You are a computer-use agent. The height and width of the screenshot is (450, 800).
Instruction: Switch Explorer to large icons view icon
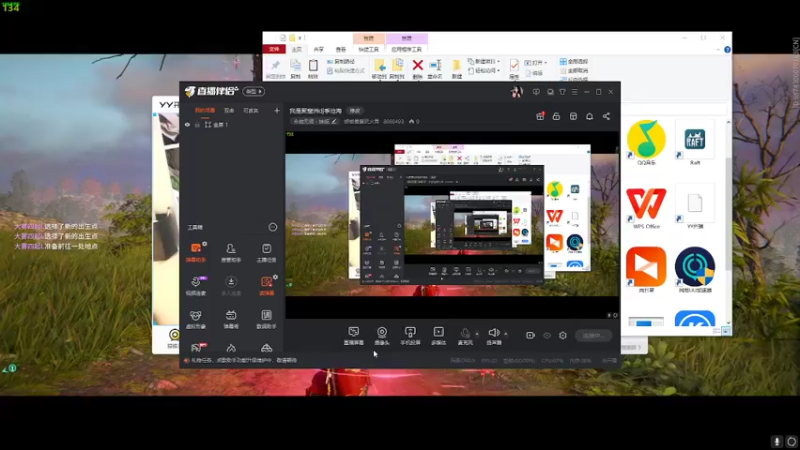[726, 331]
